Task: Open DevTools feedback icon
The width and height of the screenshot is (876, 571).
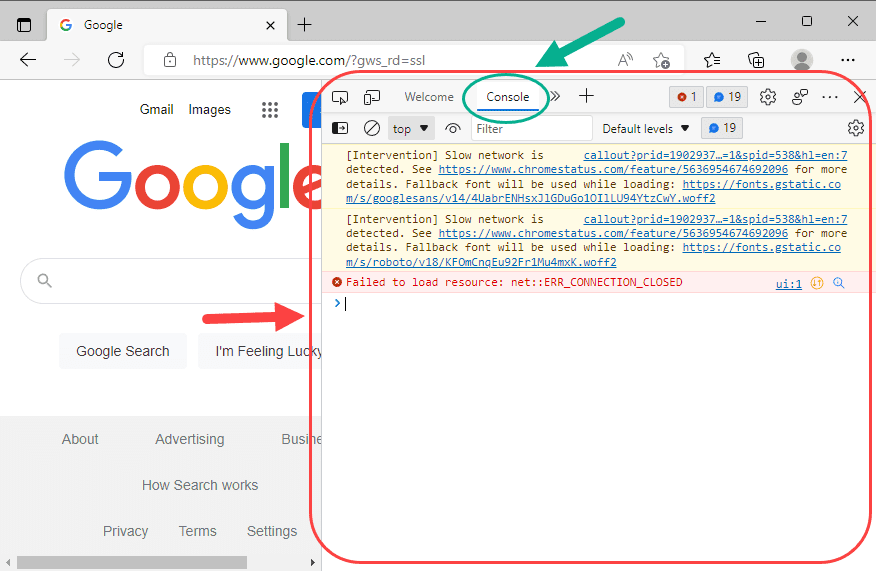Action: [x=800, y=97]
